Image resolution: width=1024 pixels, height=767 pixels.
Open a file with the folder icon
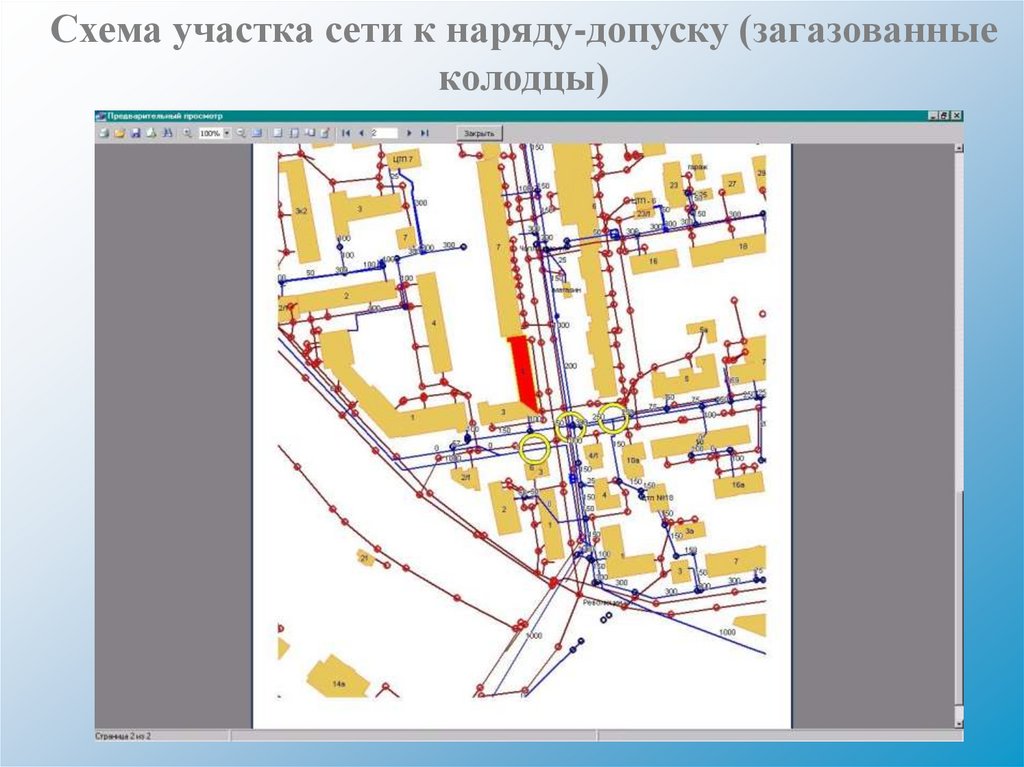click(x=119, y=133)
